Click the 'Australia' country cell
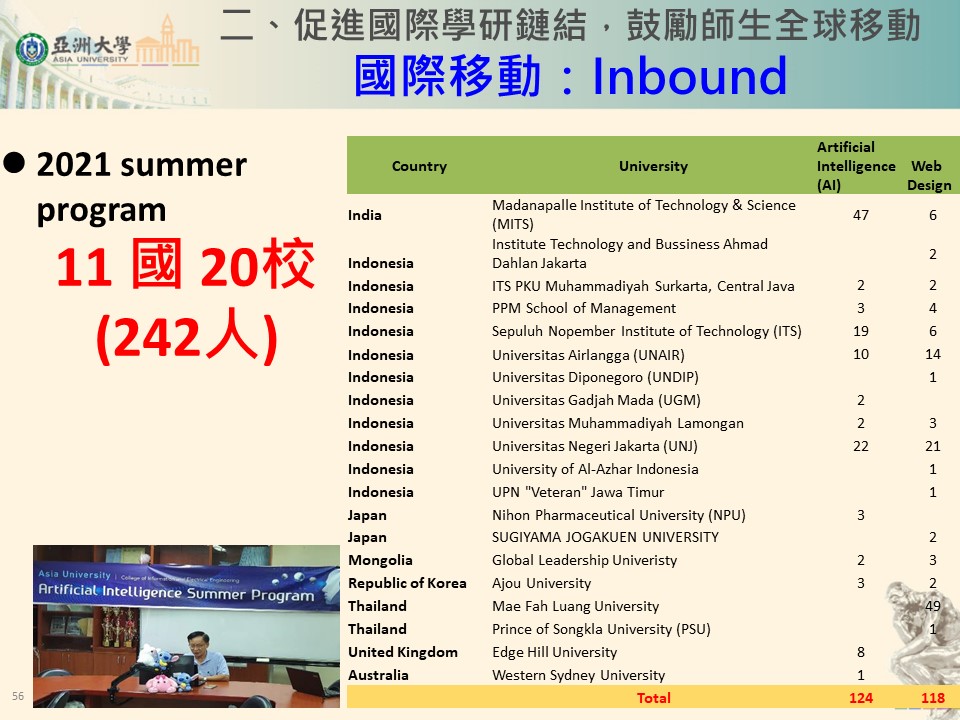The height and width of the screenshot is (720, 960). (x=378, y=675)
